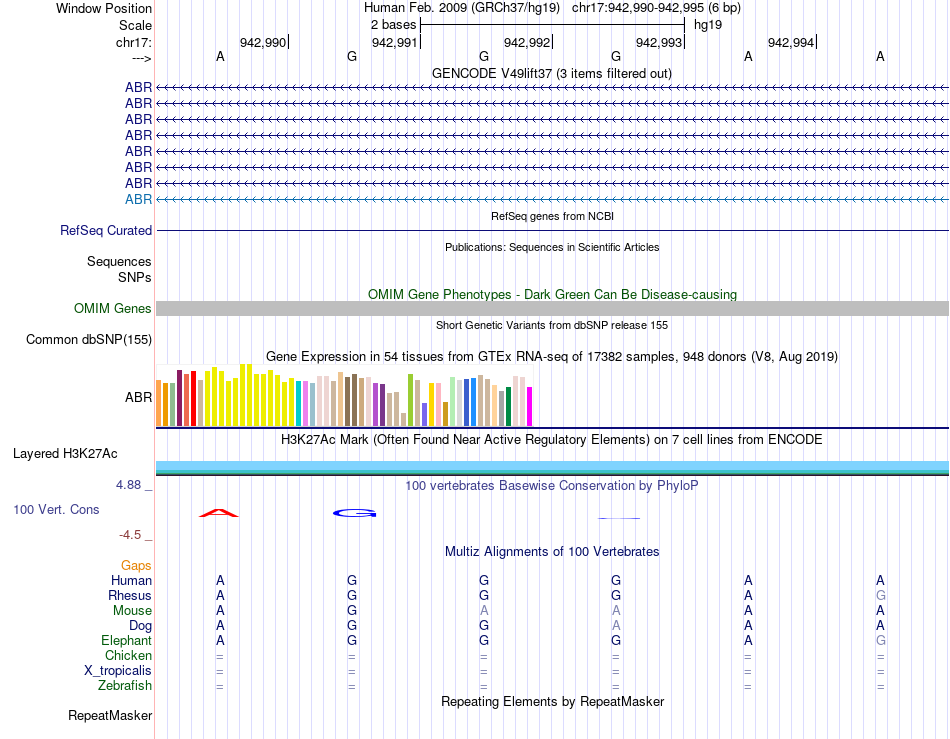Click the Window Position label
This screenshot has height=739, width=950.
104,8
